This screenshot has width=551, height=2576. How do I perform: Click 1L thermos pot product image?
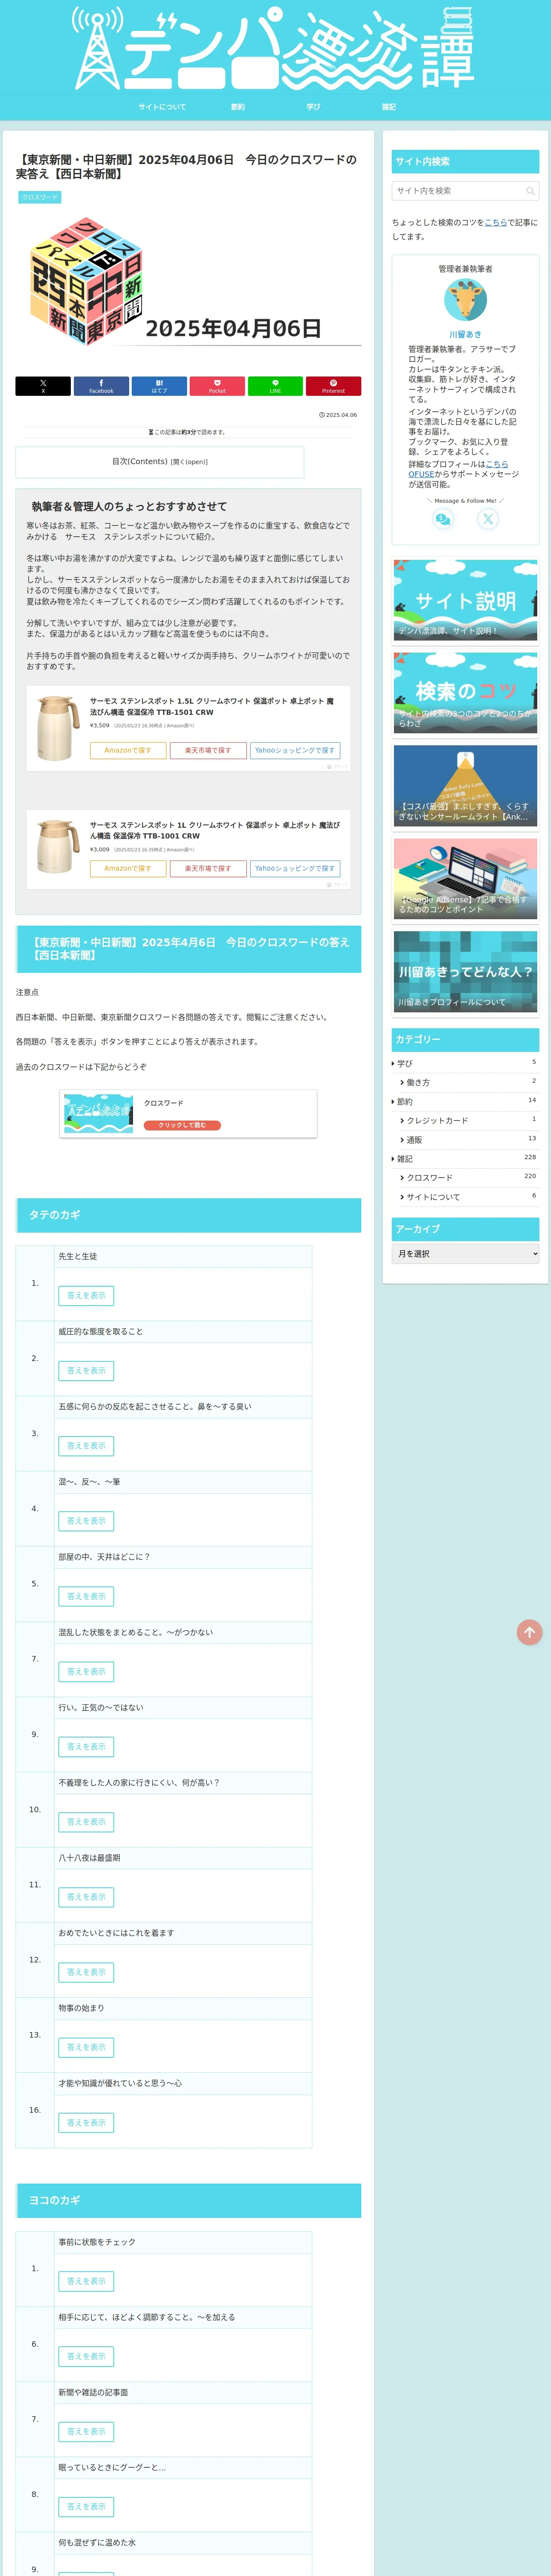pos(58,848)
